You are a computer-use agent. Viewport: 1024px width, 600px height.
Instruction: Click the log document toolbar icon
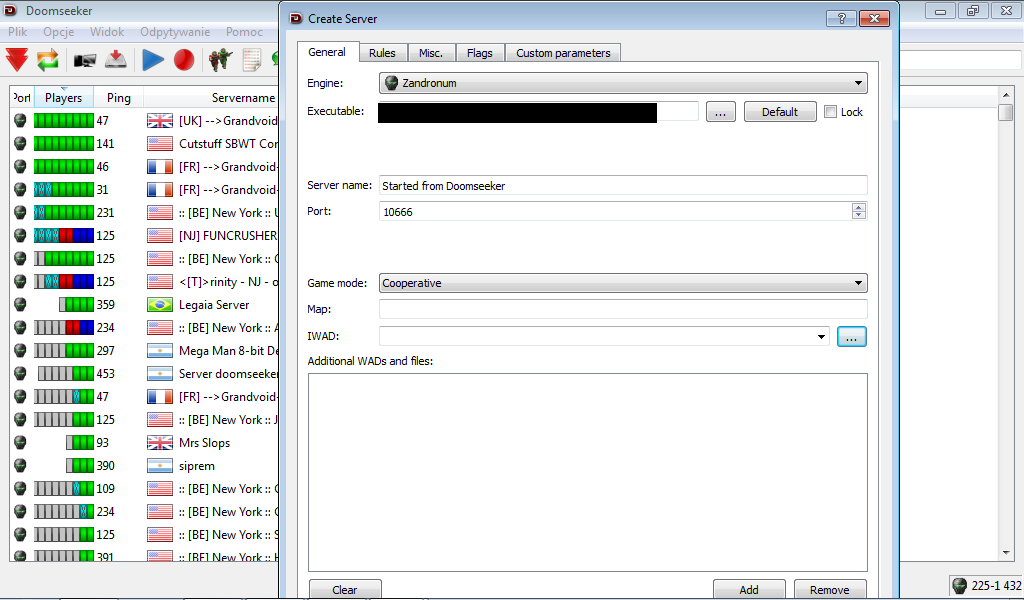pyautogui.click(x=251, y=60)
